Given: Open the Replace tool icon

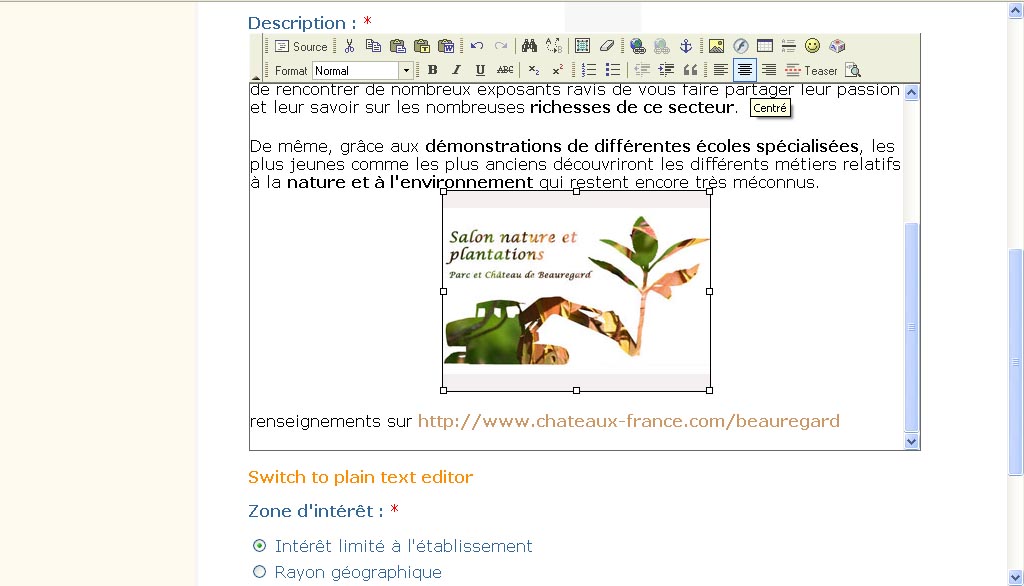Looking at the screenshot, I should (554, 46).
